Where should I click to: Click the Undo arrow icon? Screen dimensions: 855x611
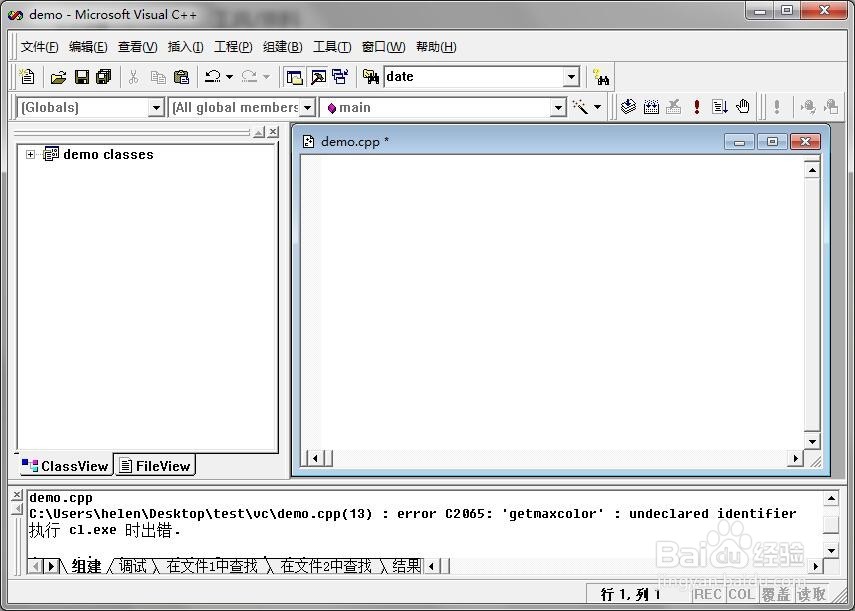click(x=213, y=77)
